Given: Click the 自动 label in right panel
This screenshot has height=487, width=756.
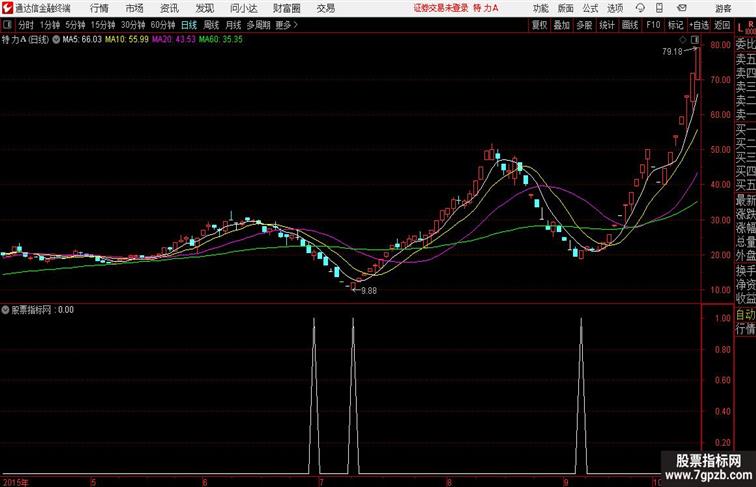Looking at the screenshot, I should [745, 314].
